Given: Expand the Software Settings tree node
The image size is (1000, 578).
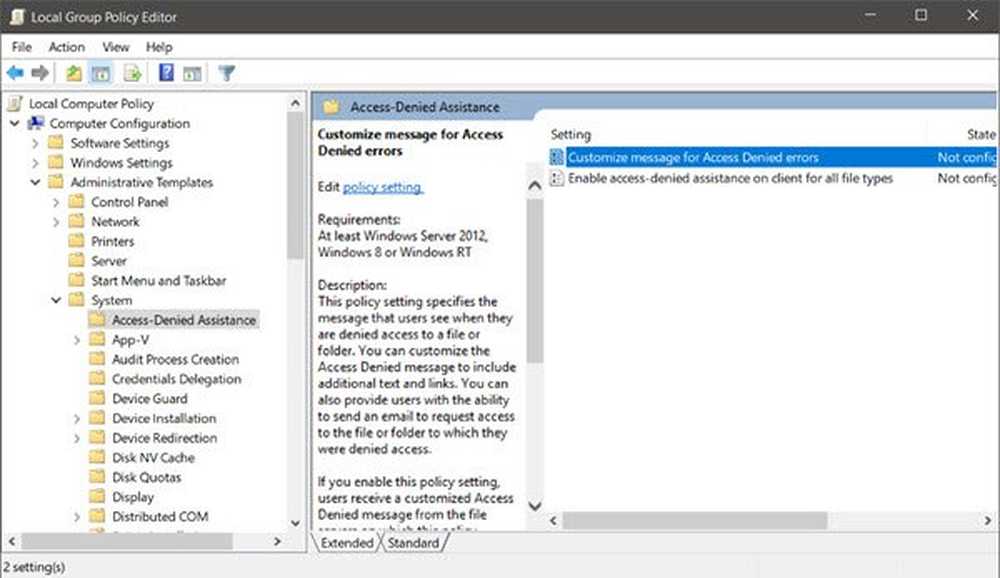Looking at the screenshot, I should (36, 143).
